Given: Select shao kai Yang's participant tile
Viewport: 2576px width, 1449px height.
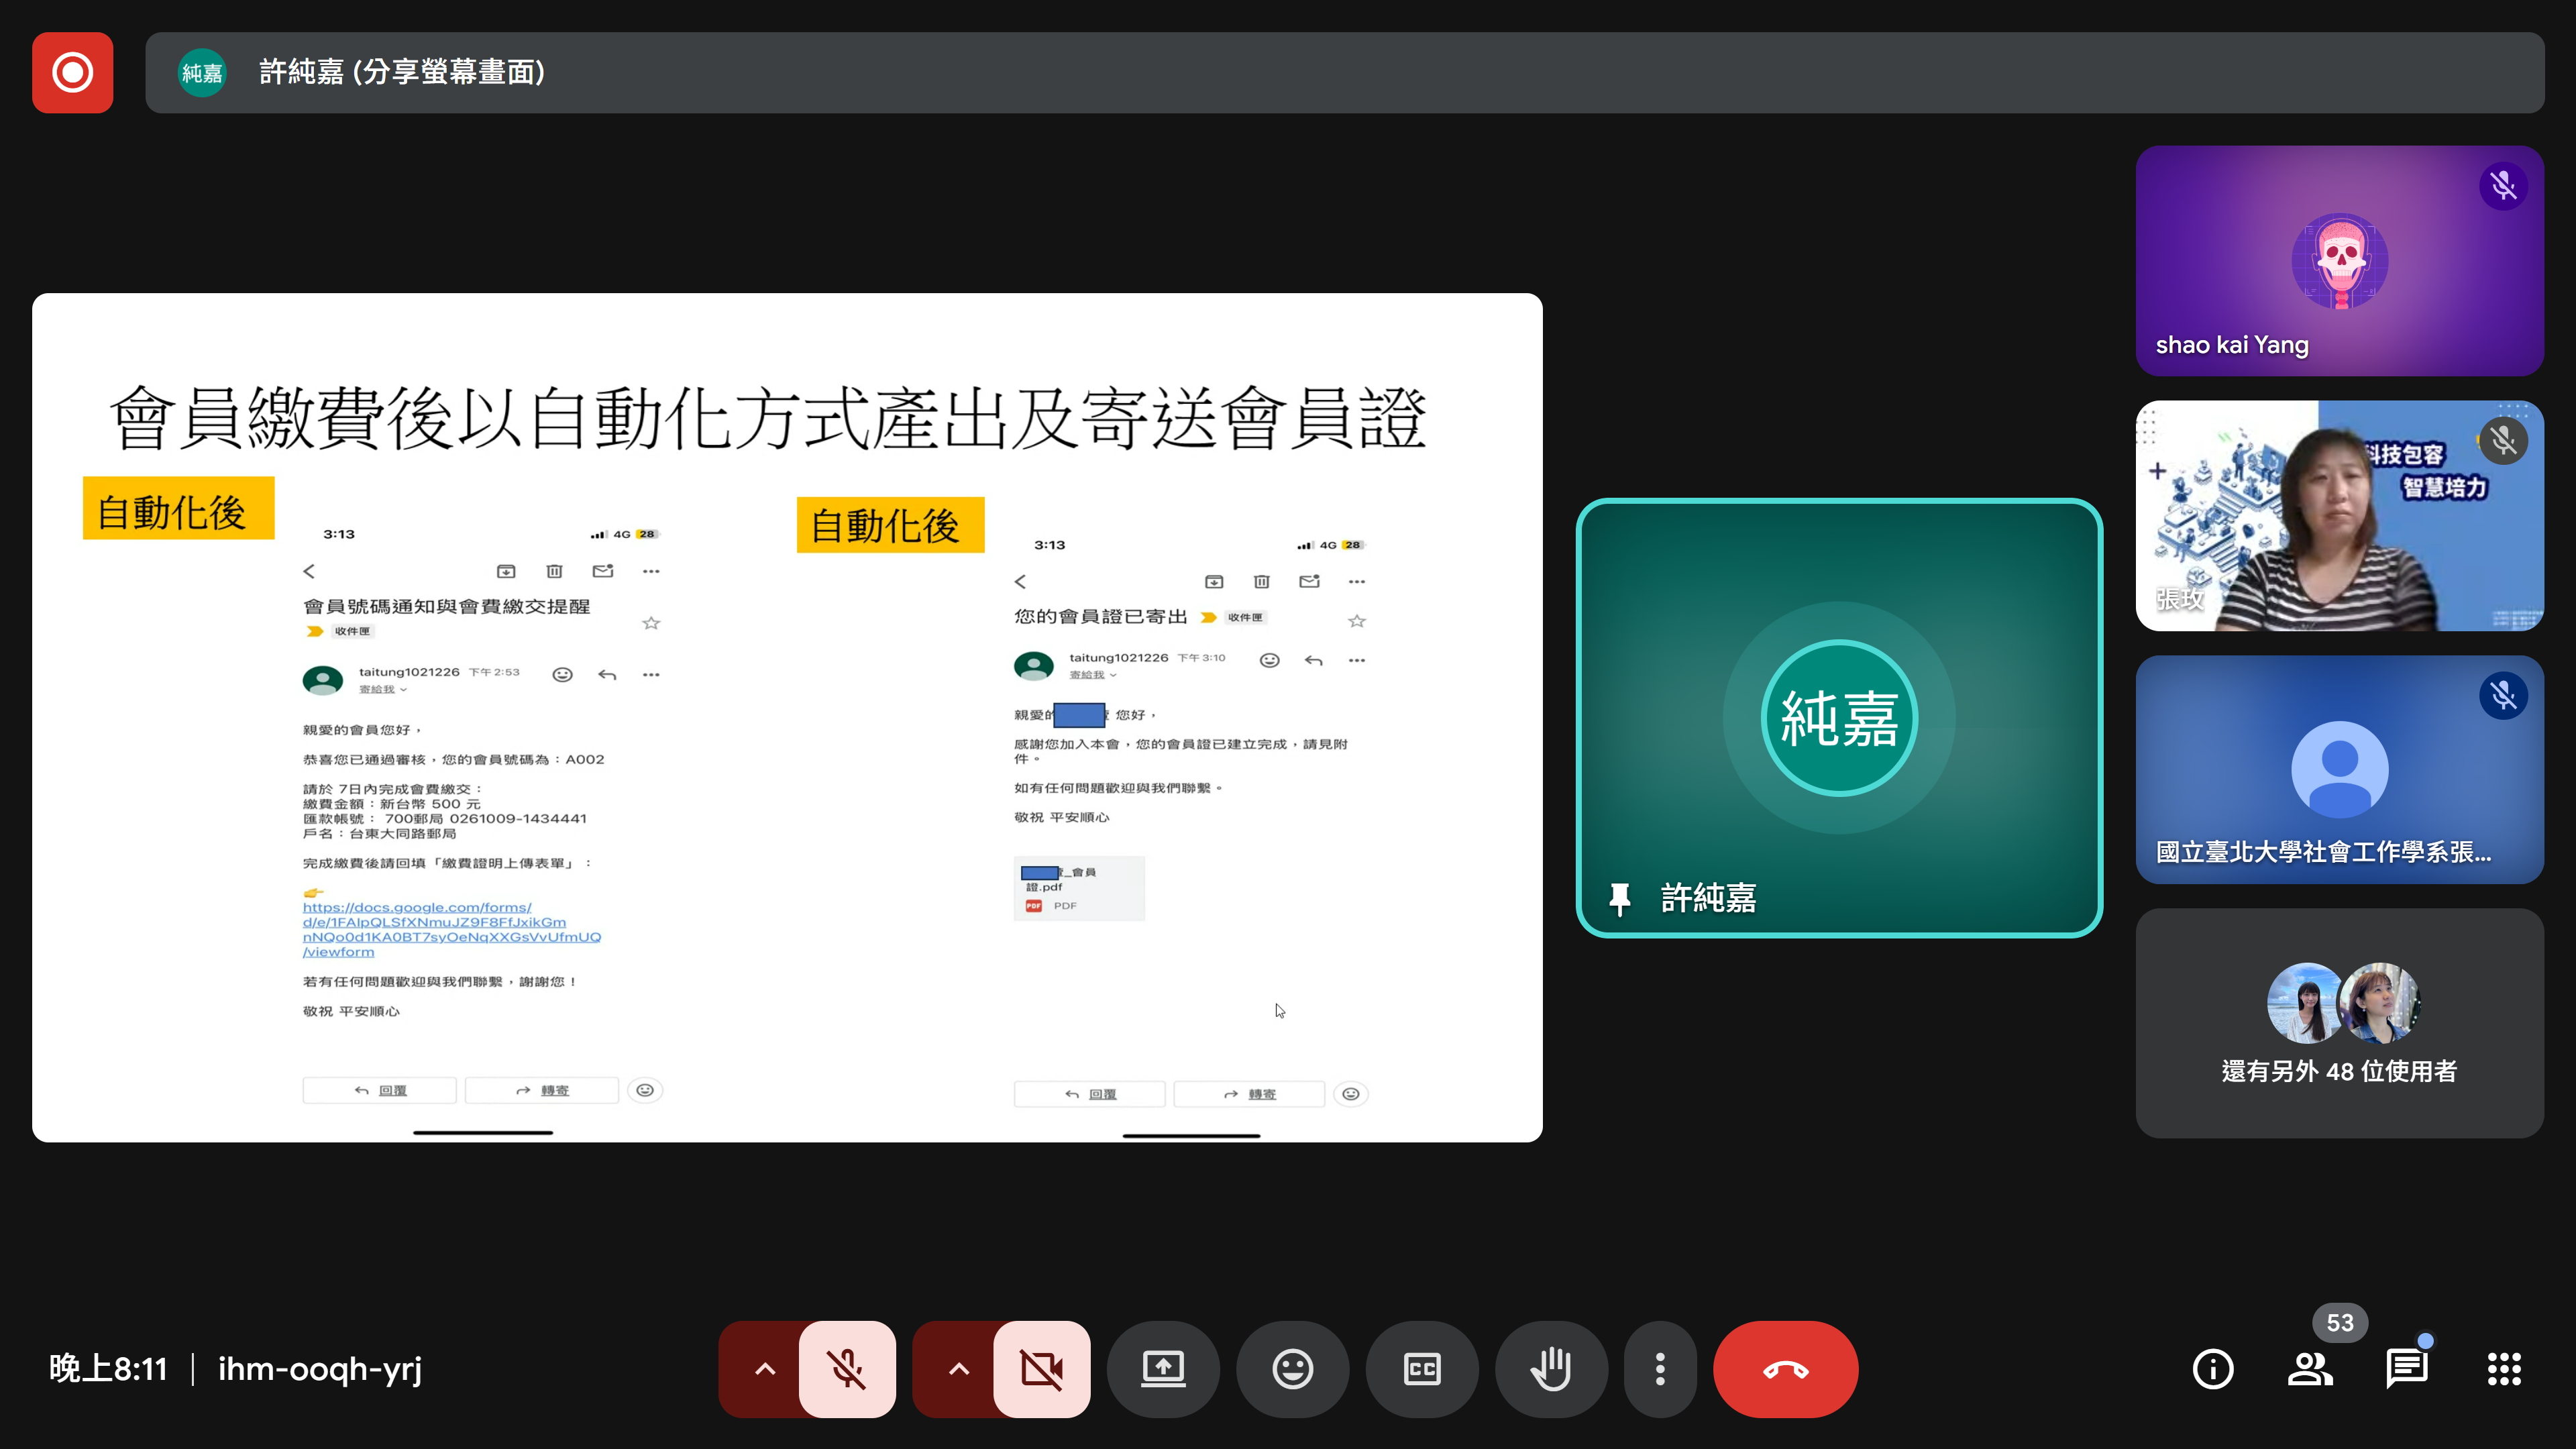Looking at the screenshot, I should (x=2339, y=261).
